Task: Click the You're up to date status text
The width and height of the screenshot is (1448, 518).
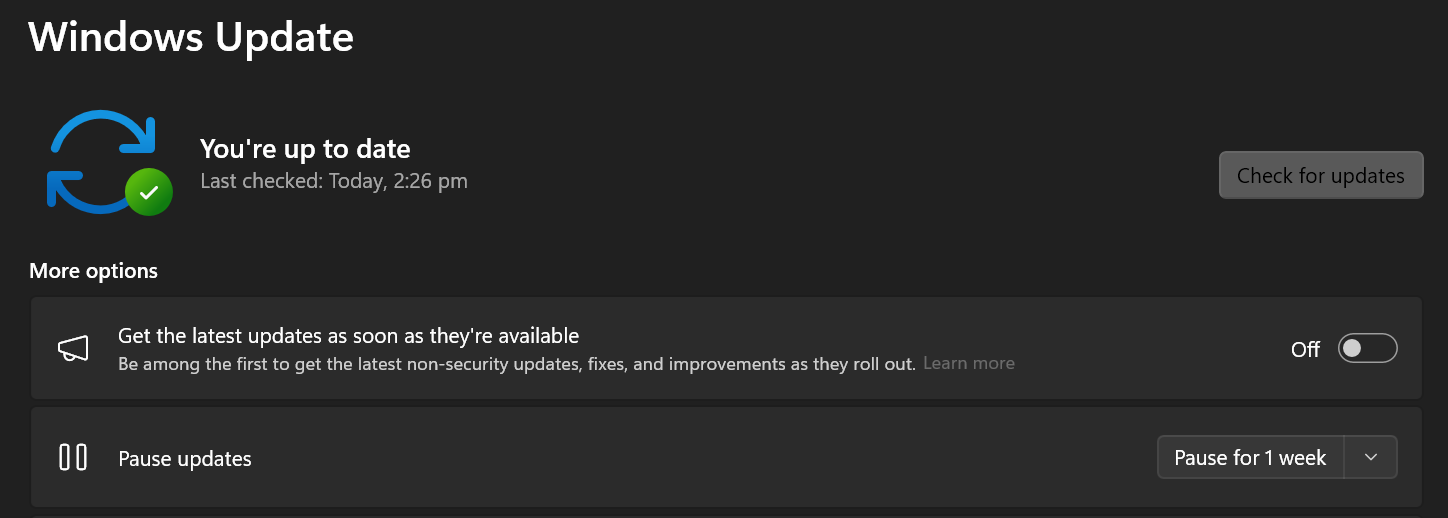Action: tap(305, 149)
